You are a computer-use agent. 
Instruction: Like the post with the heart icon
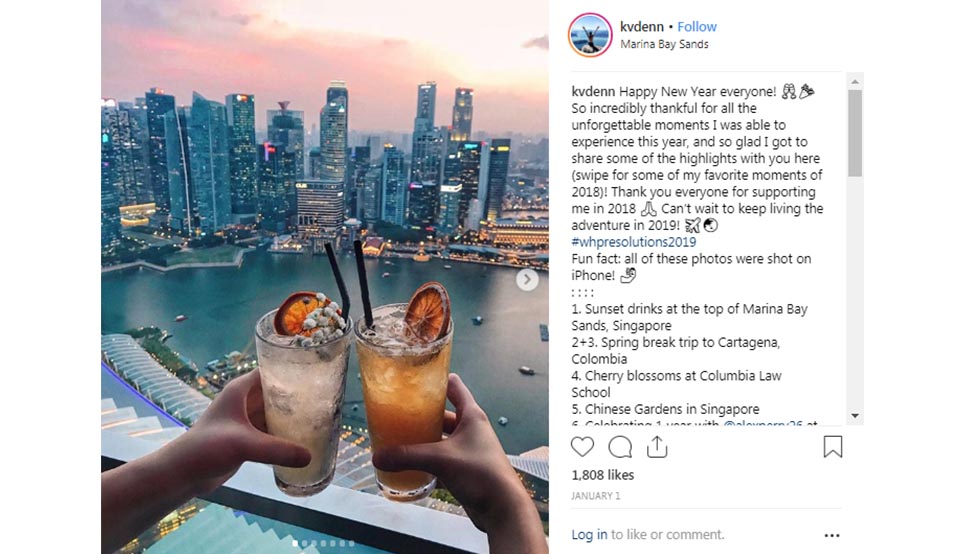point(582,447)
